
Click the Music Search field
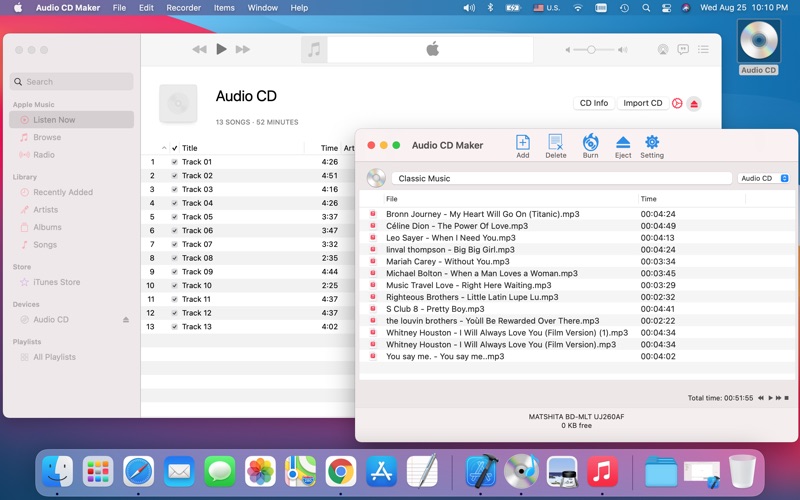pyautogui.click(x=71, y=82)
